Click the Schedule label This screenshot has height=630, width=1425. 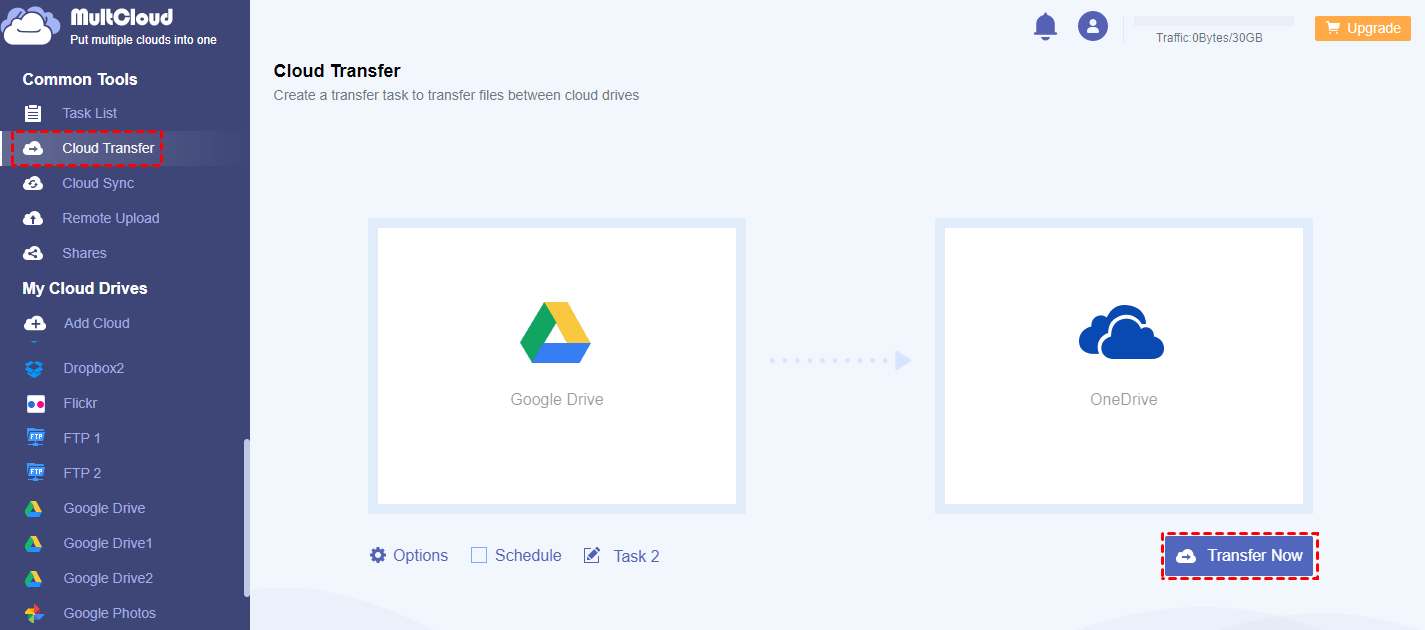528,555
